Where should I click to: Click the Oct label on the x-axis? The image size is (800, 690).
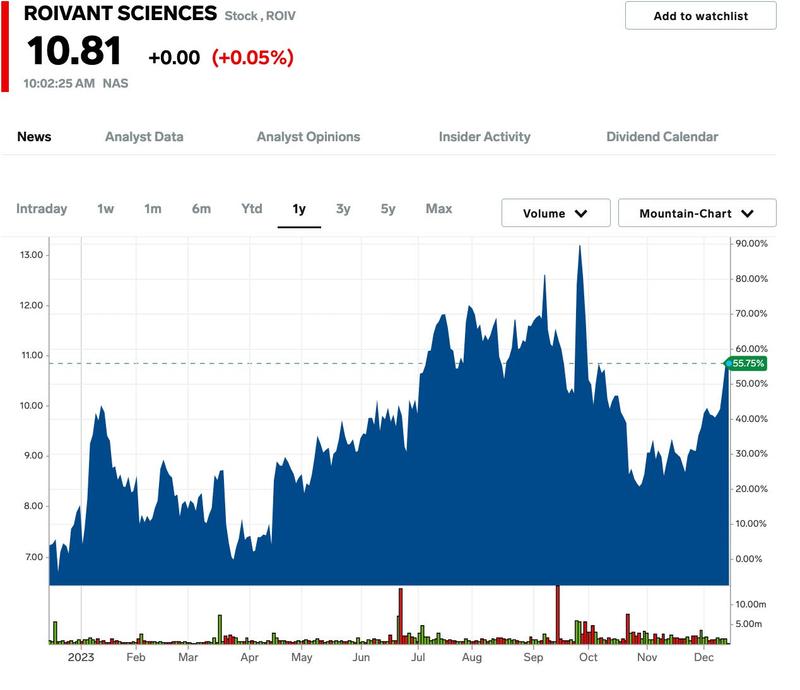tap(588, 657)
